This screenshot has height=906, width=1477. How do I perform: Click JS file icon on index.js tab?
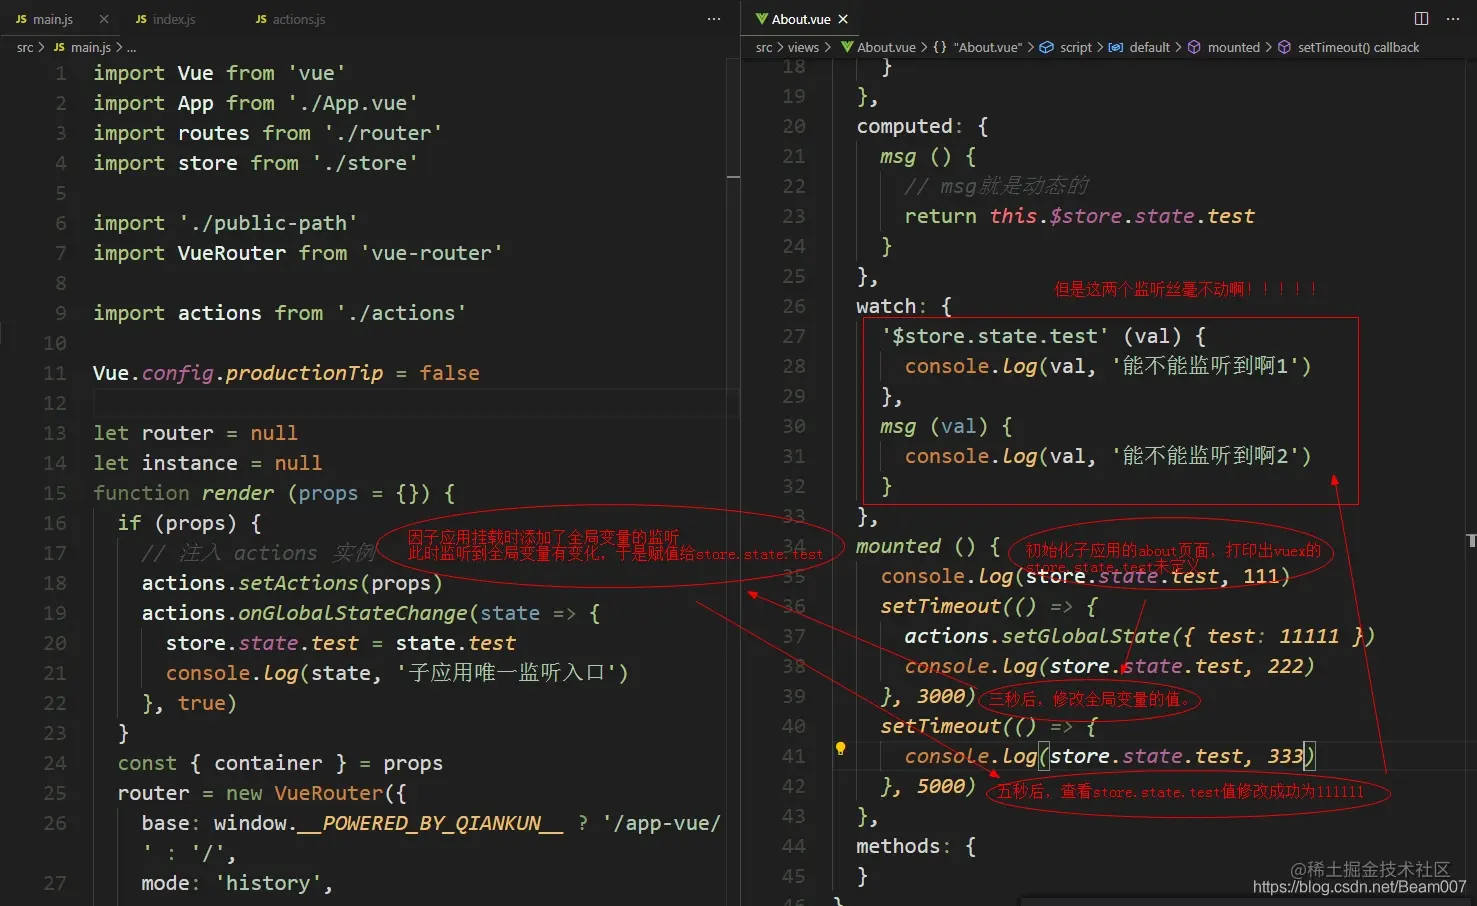(x=141, y=19)
